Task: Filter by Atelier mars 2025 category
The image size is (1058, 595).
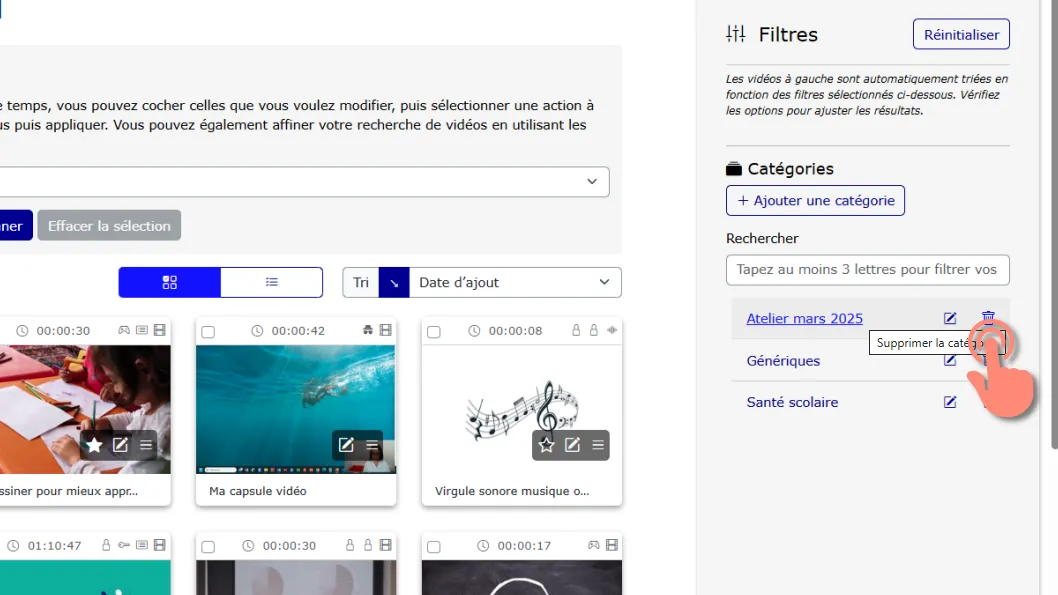Action: (x=804, y=318)
